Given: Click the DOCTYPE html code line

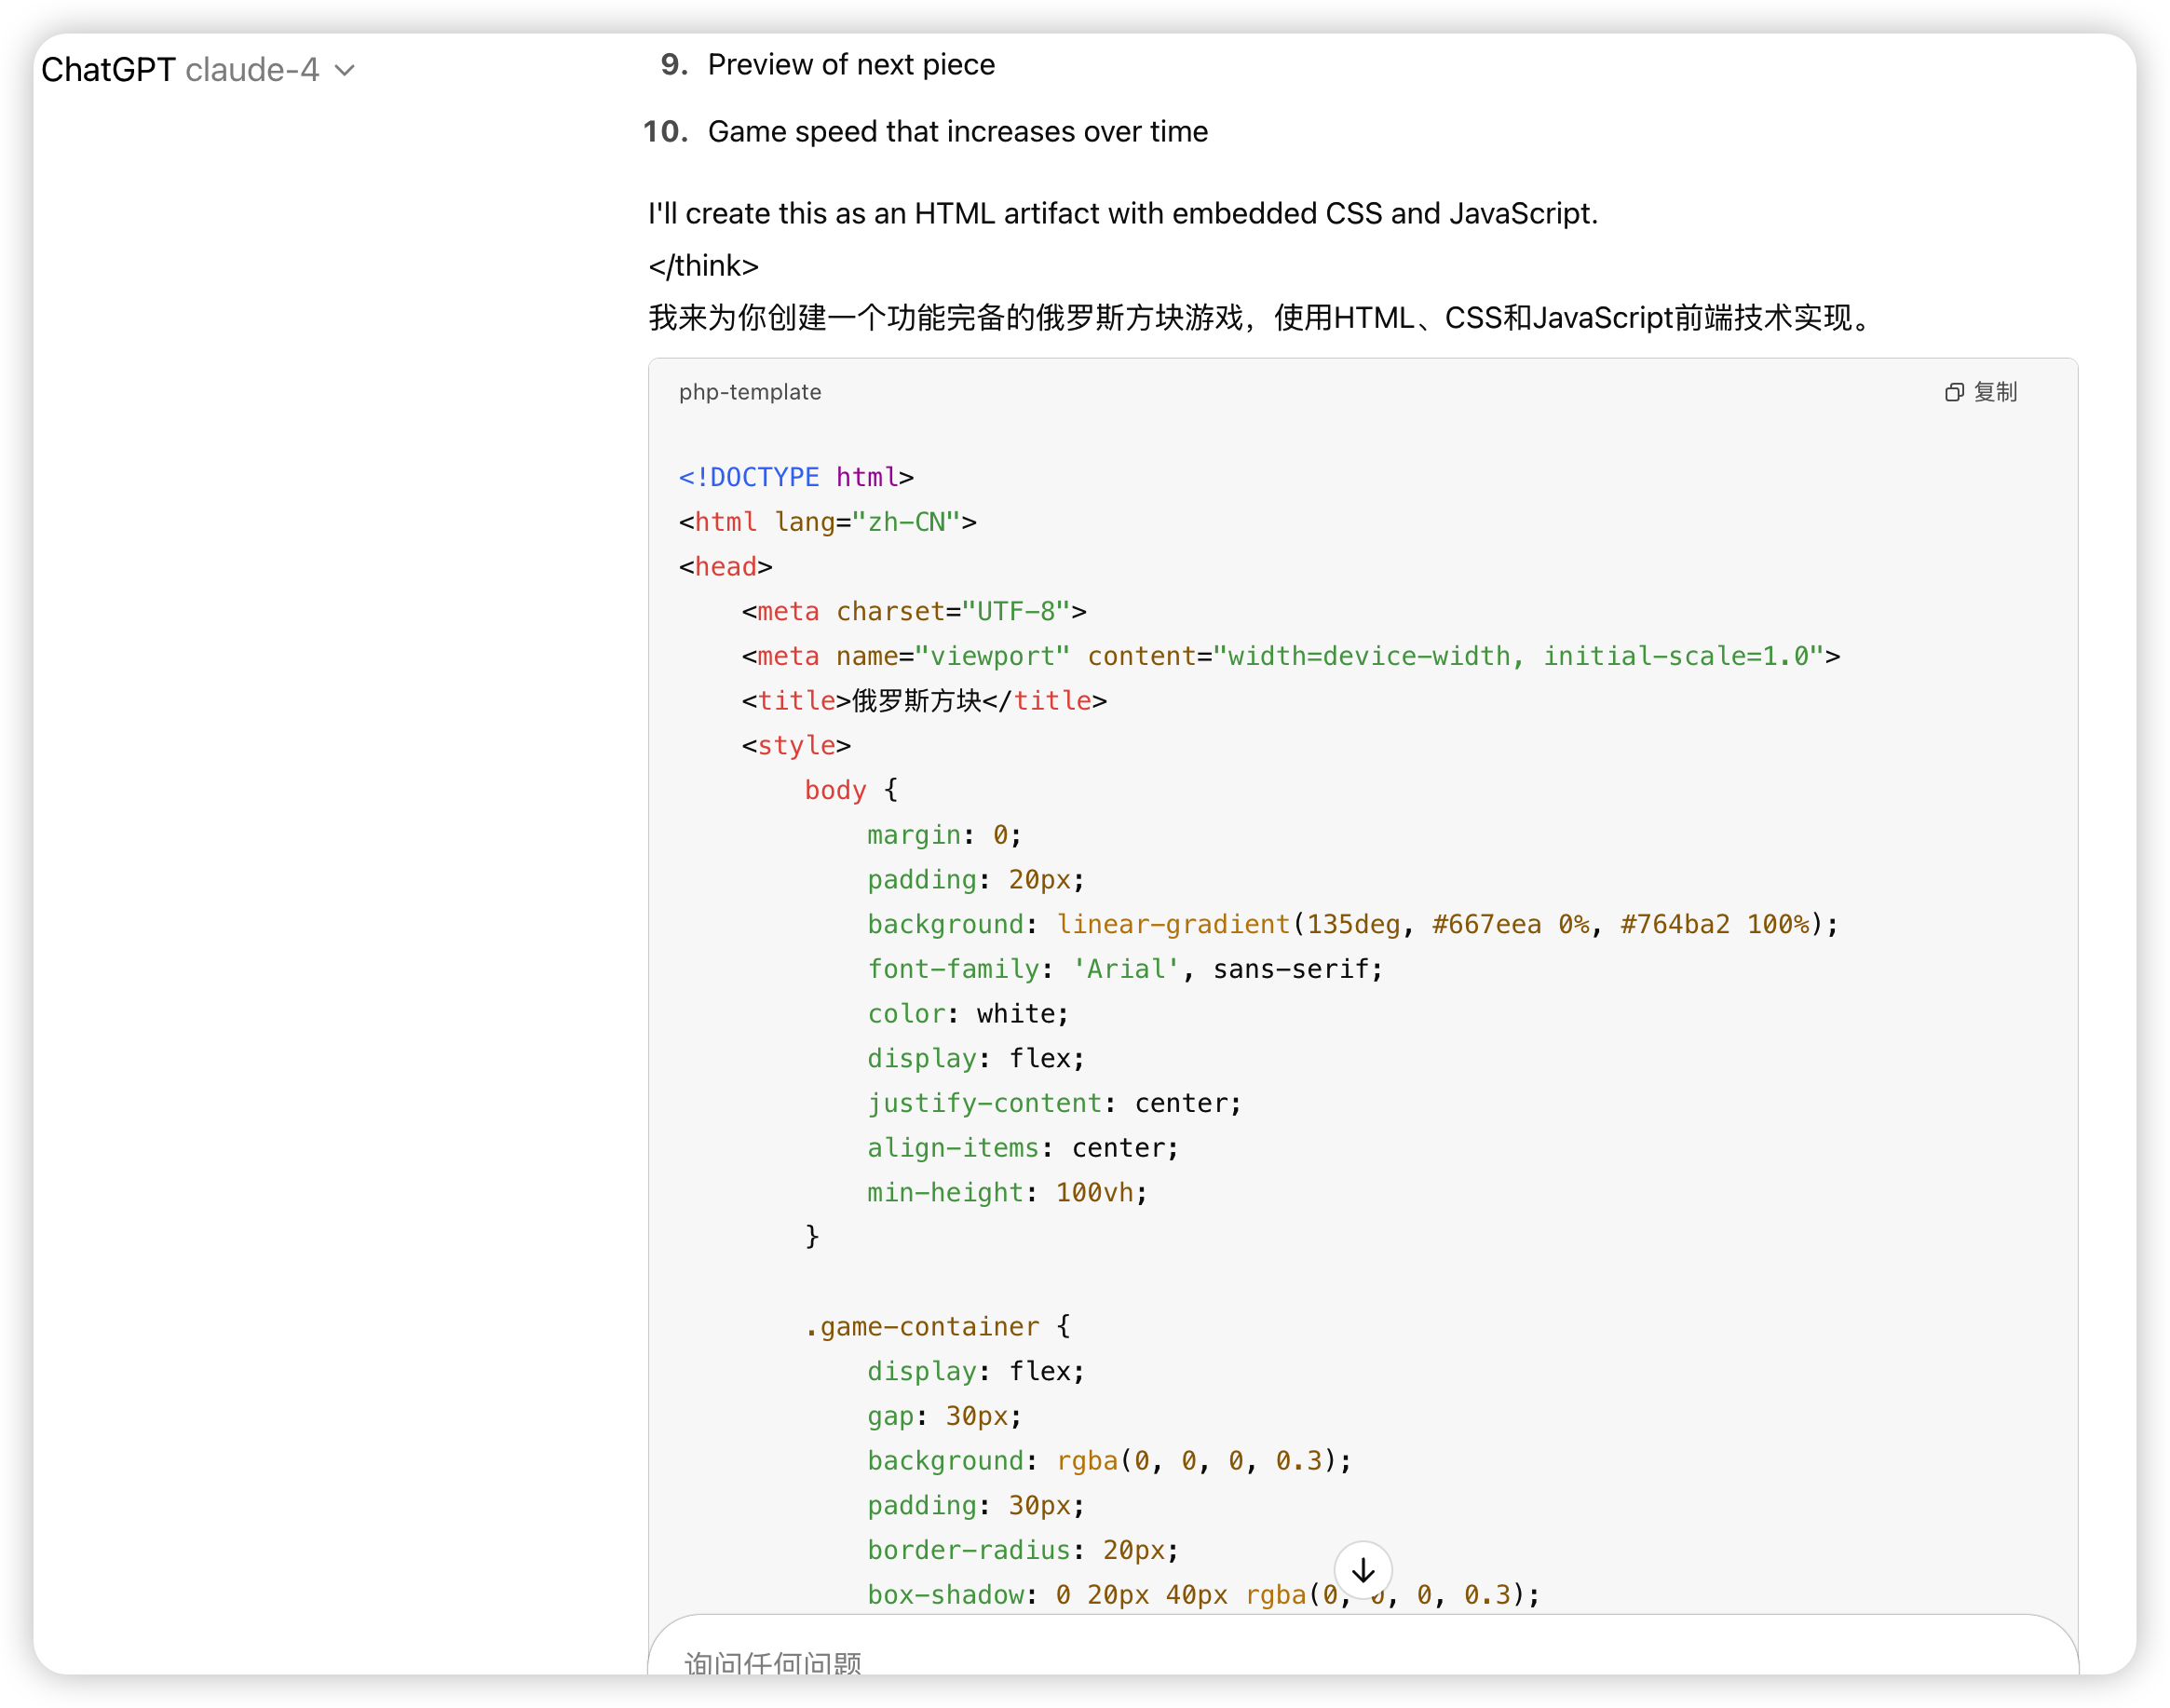Looking at the screenshot, I should tap(796, 477).
